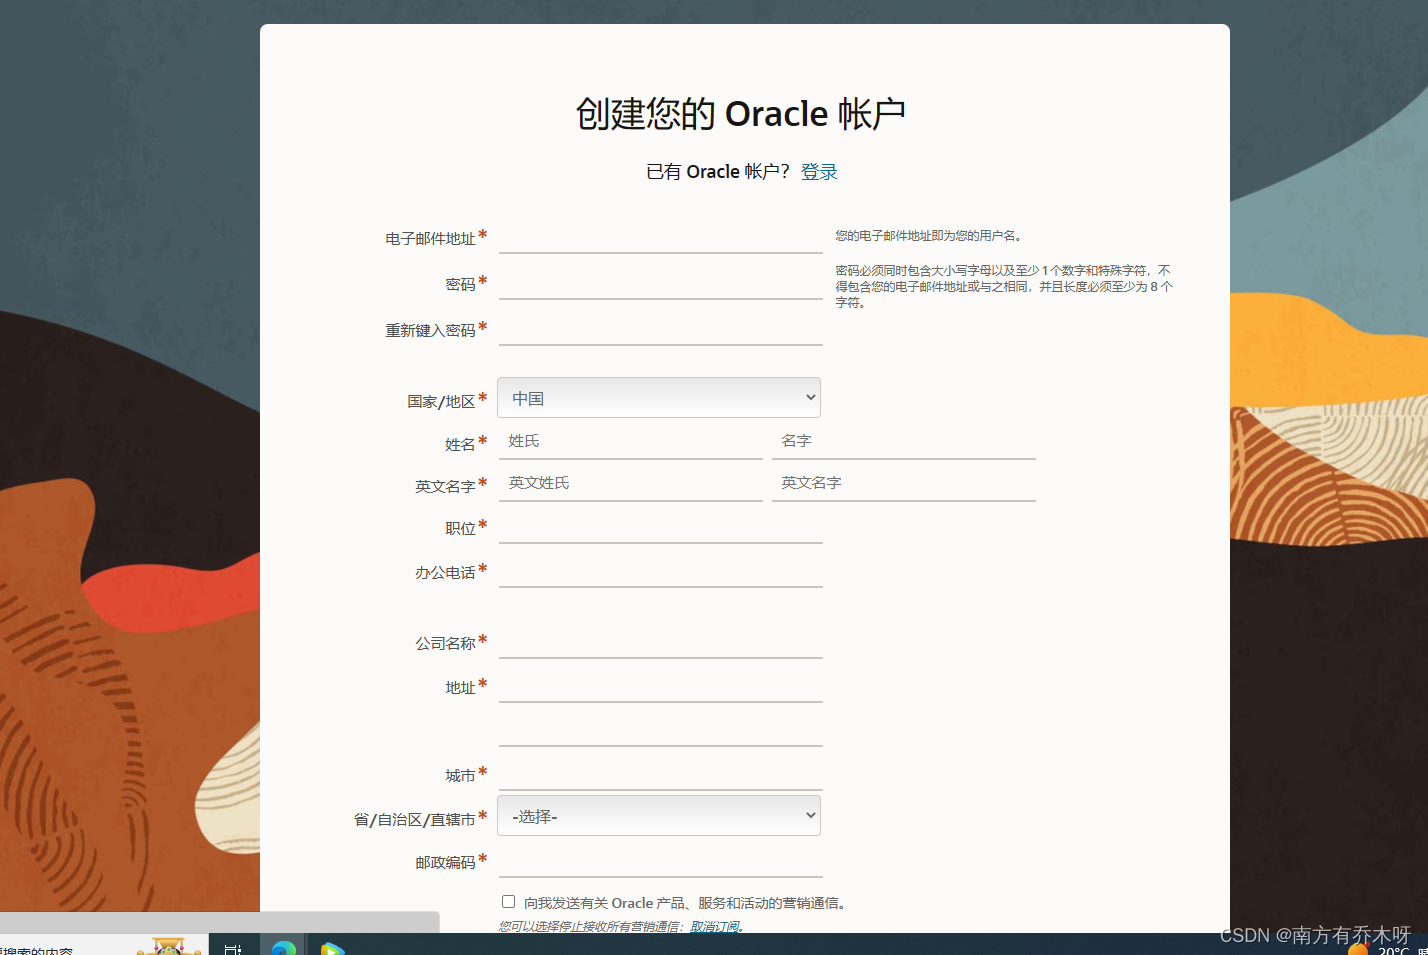Image resolution: width=1428 pixels, height=955 pixels.
Task: Click the 英文名字 English first name field
Action: click(x=903, y=483)
